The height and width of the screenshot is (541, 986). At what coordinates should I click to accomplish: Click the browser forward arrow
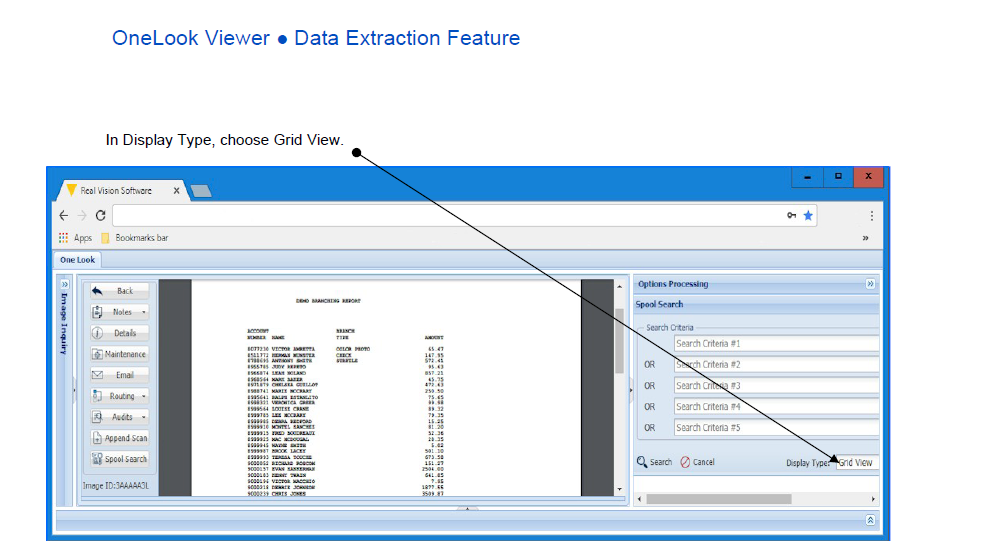click(82, 216)
